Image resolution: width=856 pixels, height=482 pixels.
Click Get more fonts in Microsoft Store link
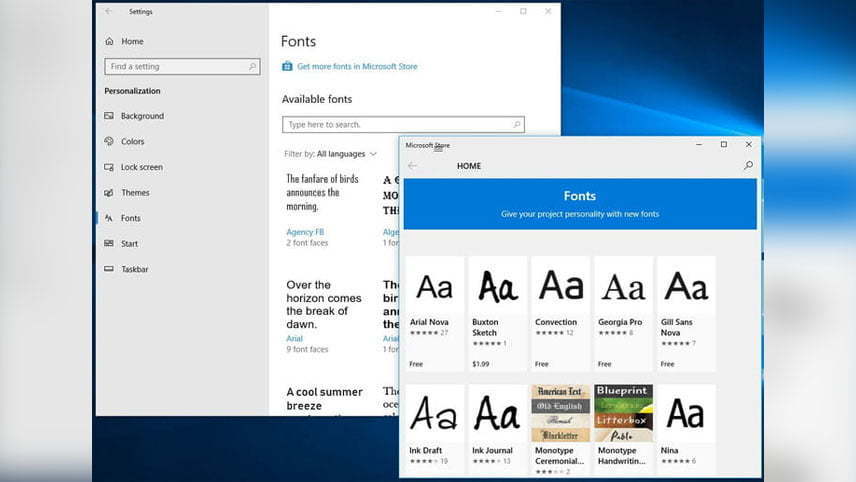(x=357, y=66)
